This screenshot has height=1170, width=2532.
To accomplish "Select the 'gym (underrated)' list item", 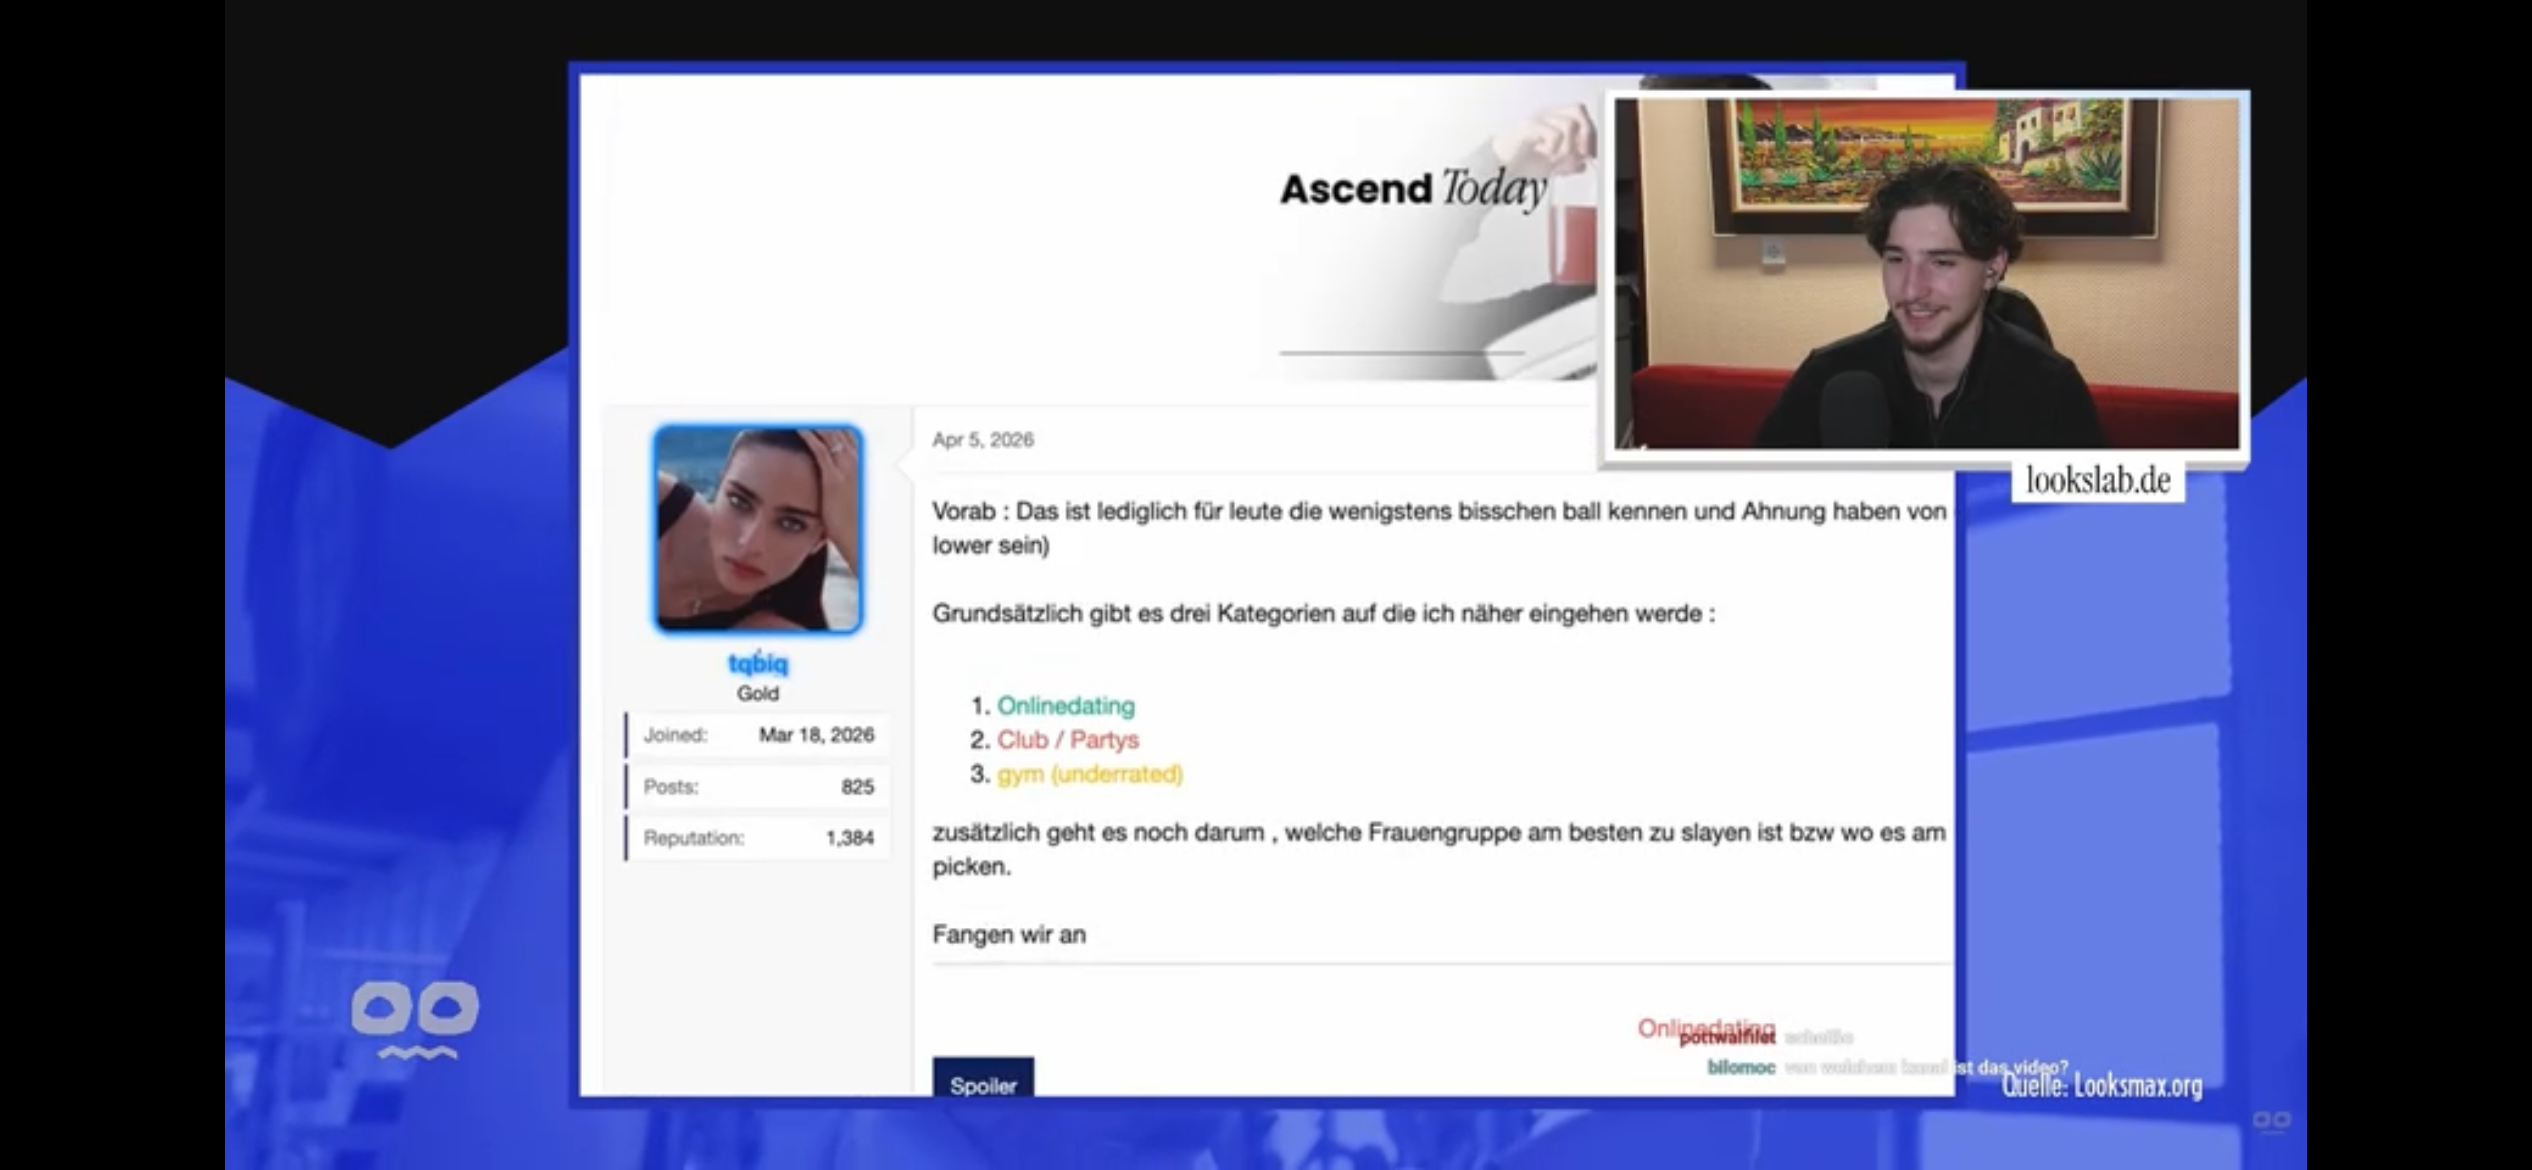I will click(x=1090, y=774).
